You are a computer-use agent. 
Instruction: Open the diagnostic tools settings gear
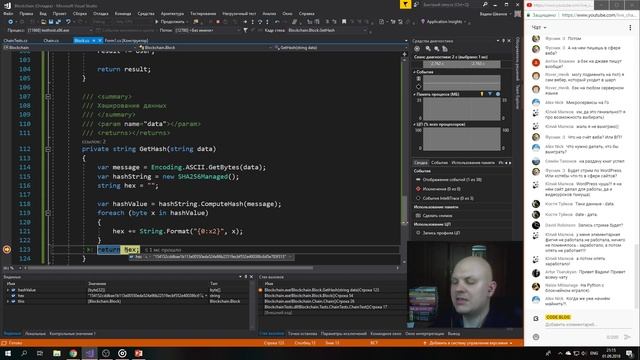[x=417, y=49]
